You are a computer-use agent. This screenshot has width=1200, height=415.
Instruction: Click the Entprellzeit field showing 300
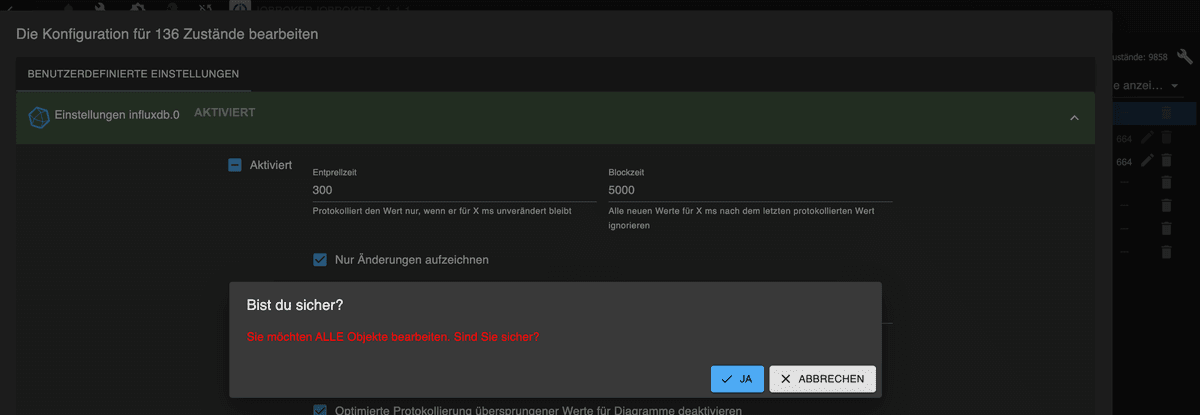point(455,190)
